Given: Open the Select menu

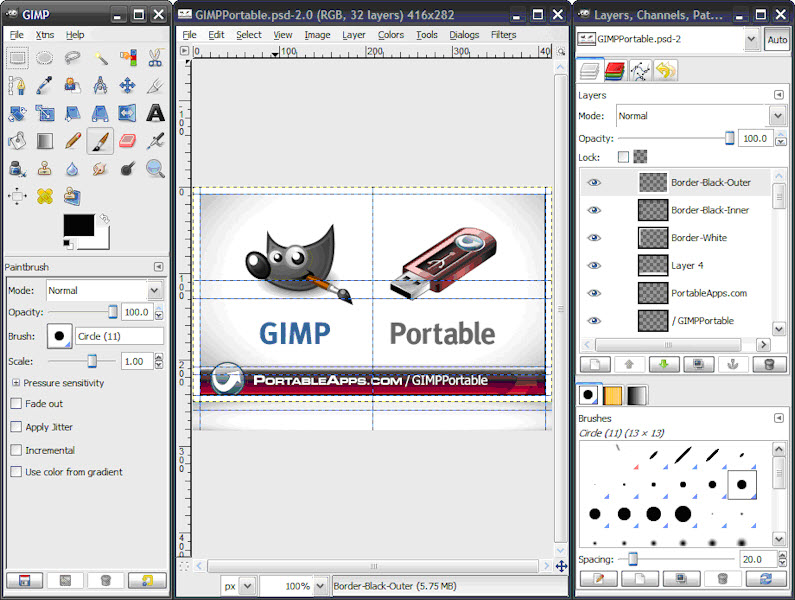Looking at the screenshot, I should click(x=249, y=35).
